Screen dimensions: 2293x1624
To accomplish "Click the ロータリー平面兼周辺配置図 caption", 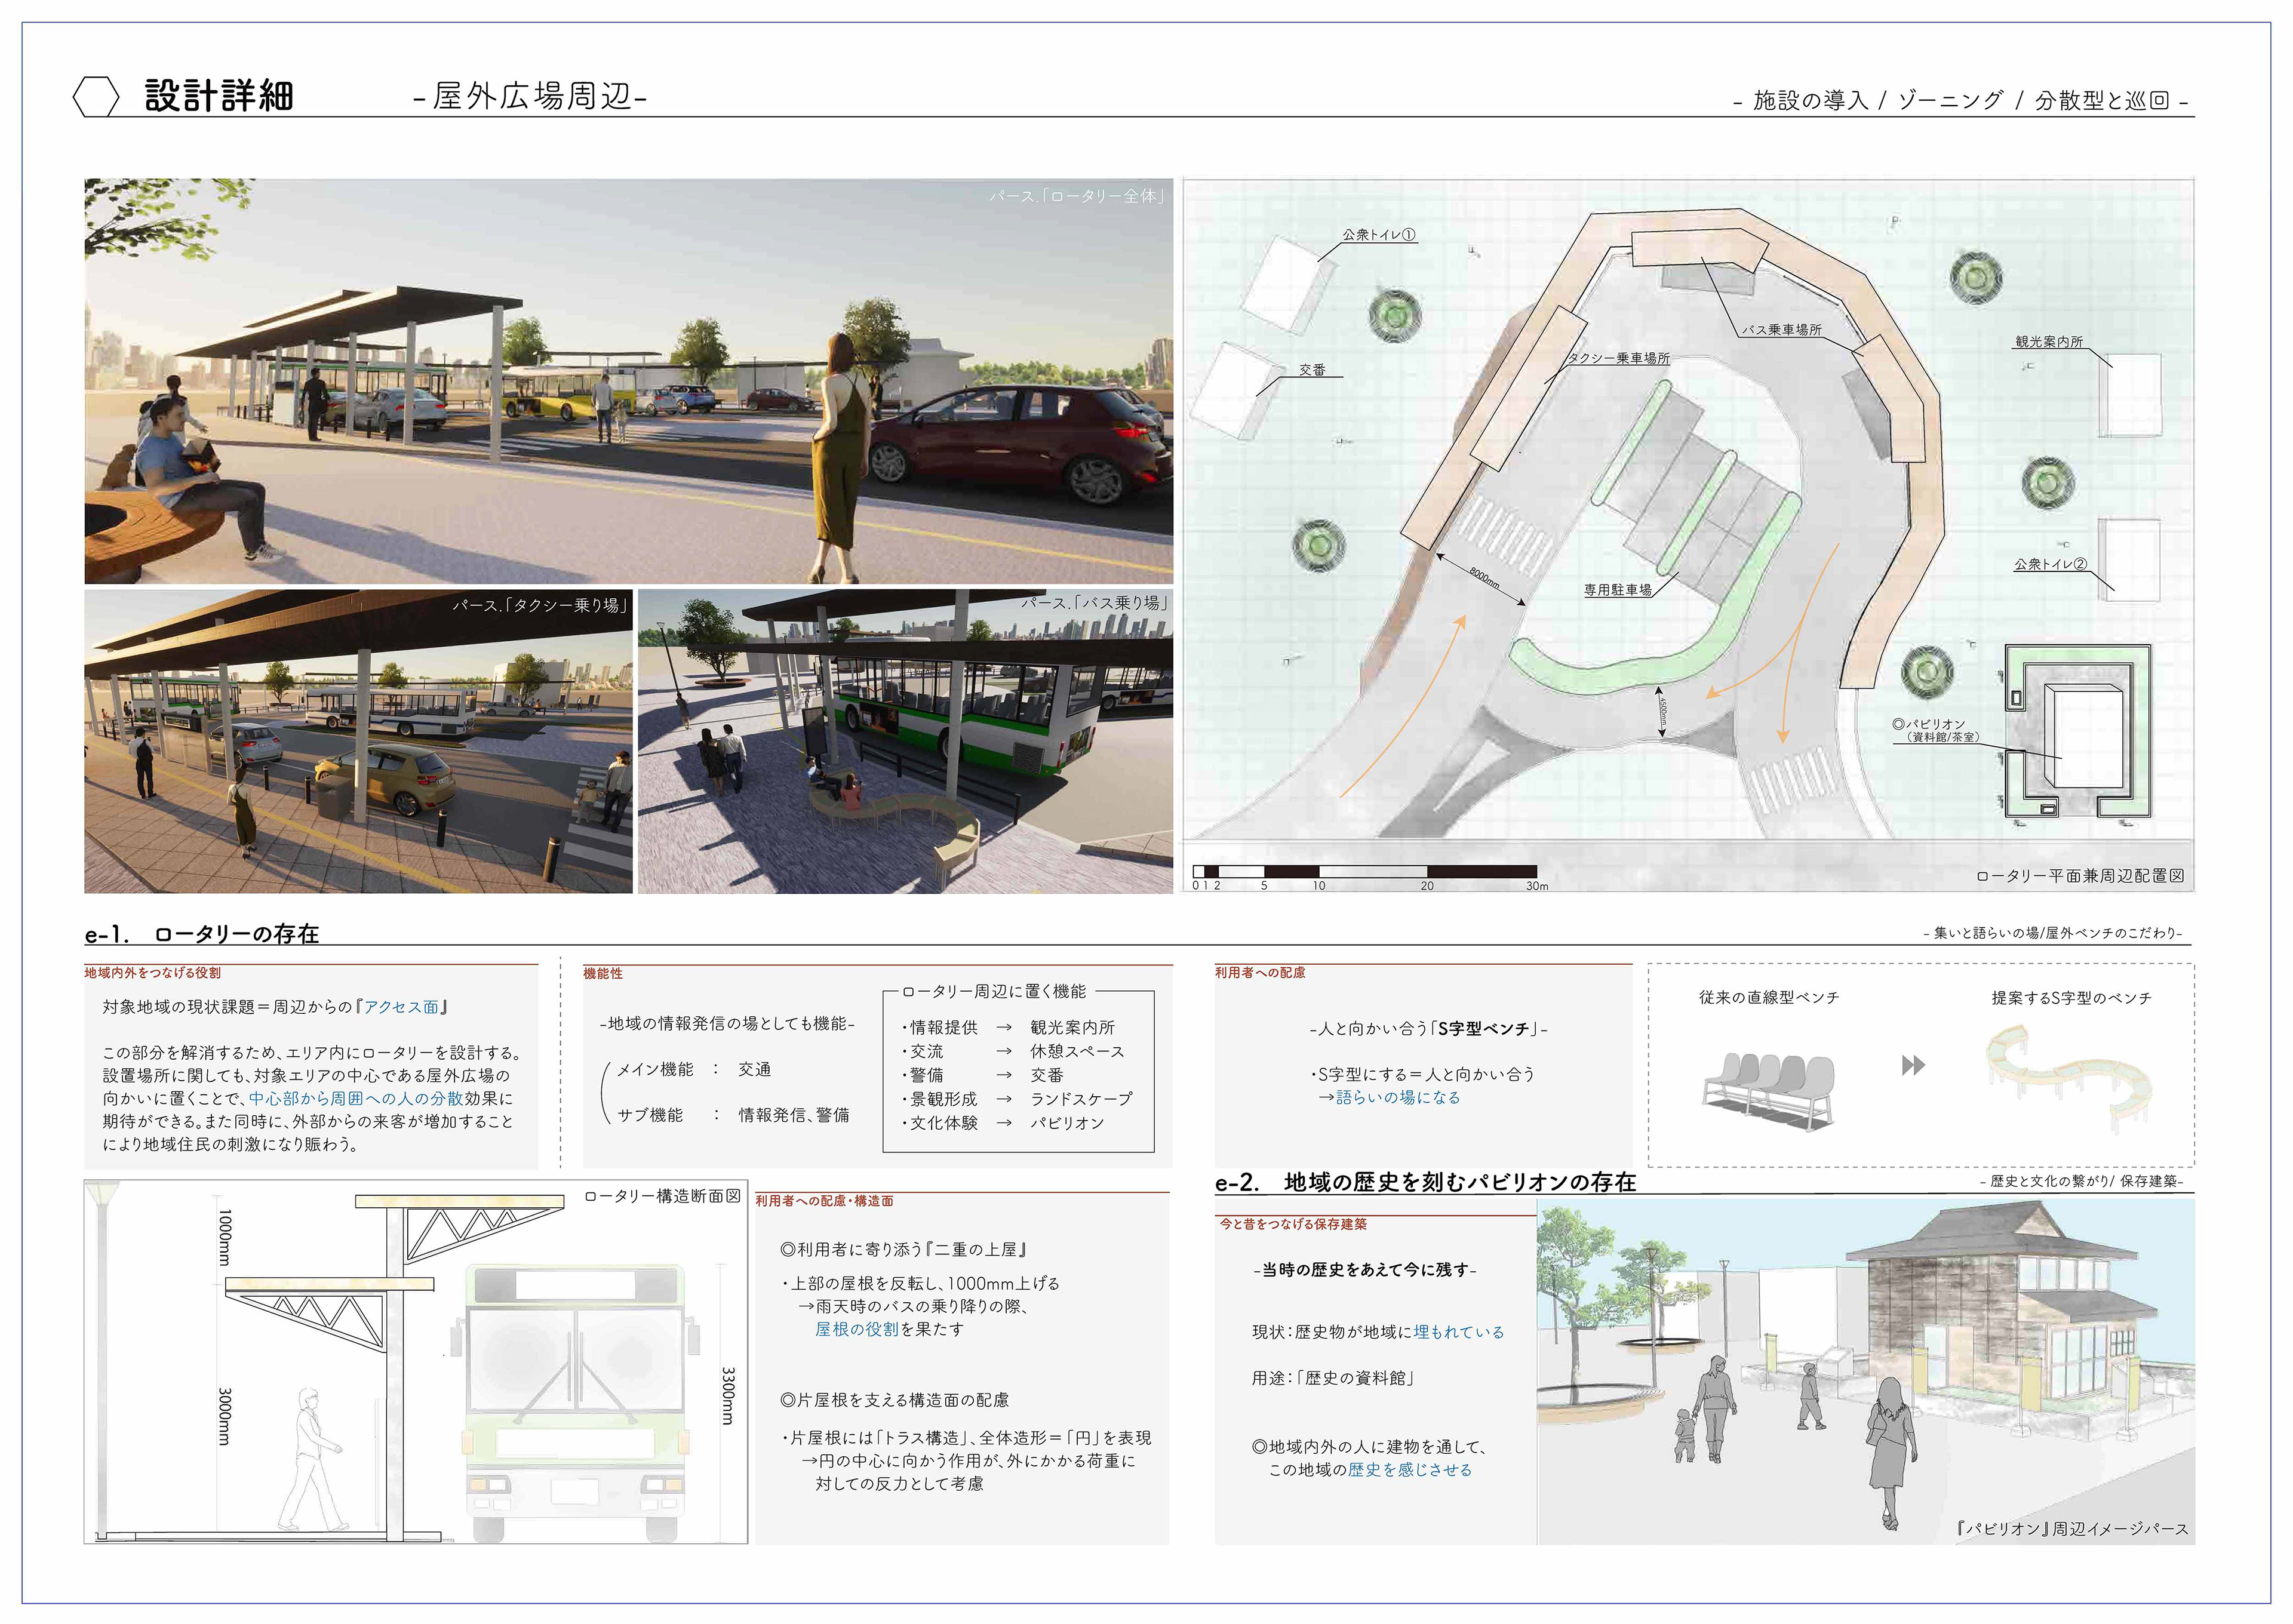I will [x=2080, y=876].
